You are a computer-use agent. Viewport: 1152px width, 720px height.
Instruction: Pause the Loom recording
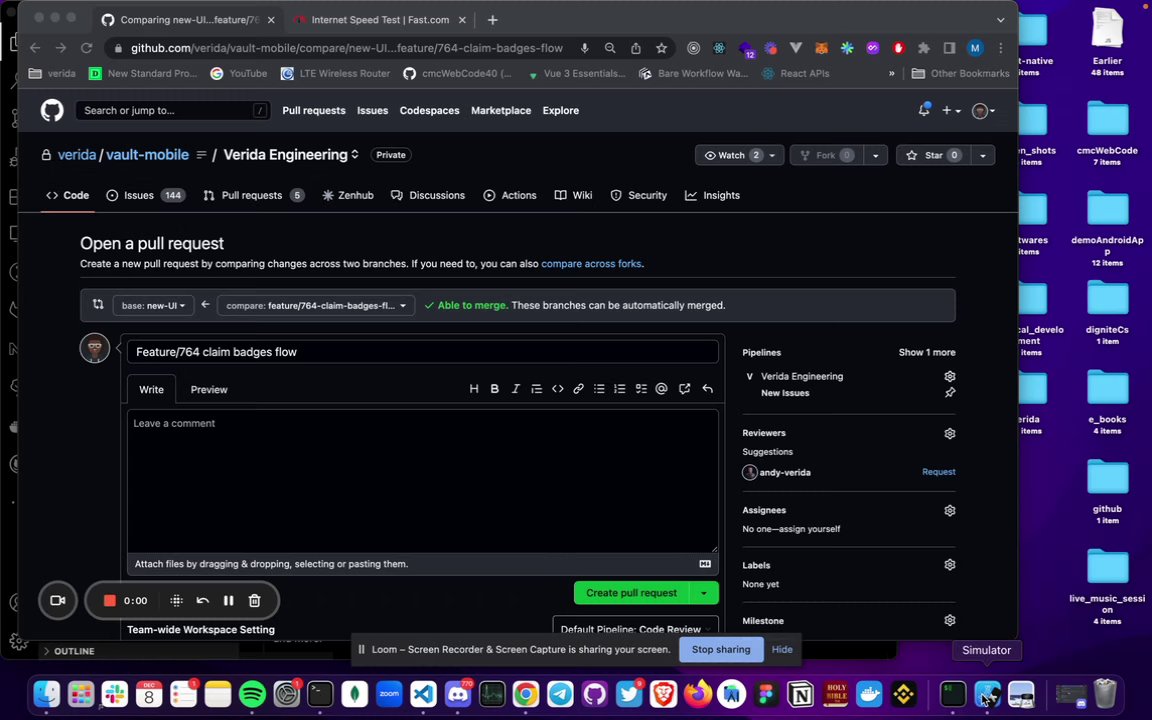[x=228, y=600]
